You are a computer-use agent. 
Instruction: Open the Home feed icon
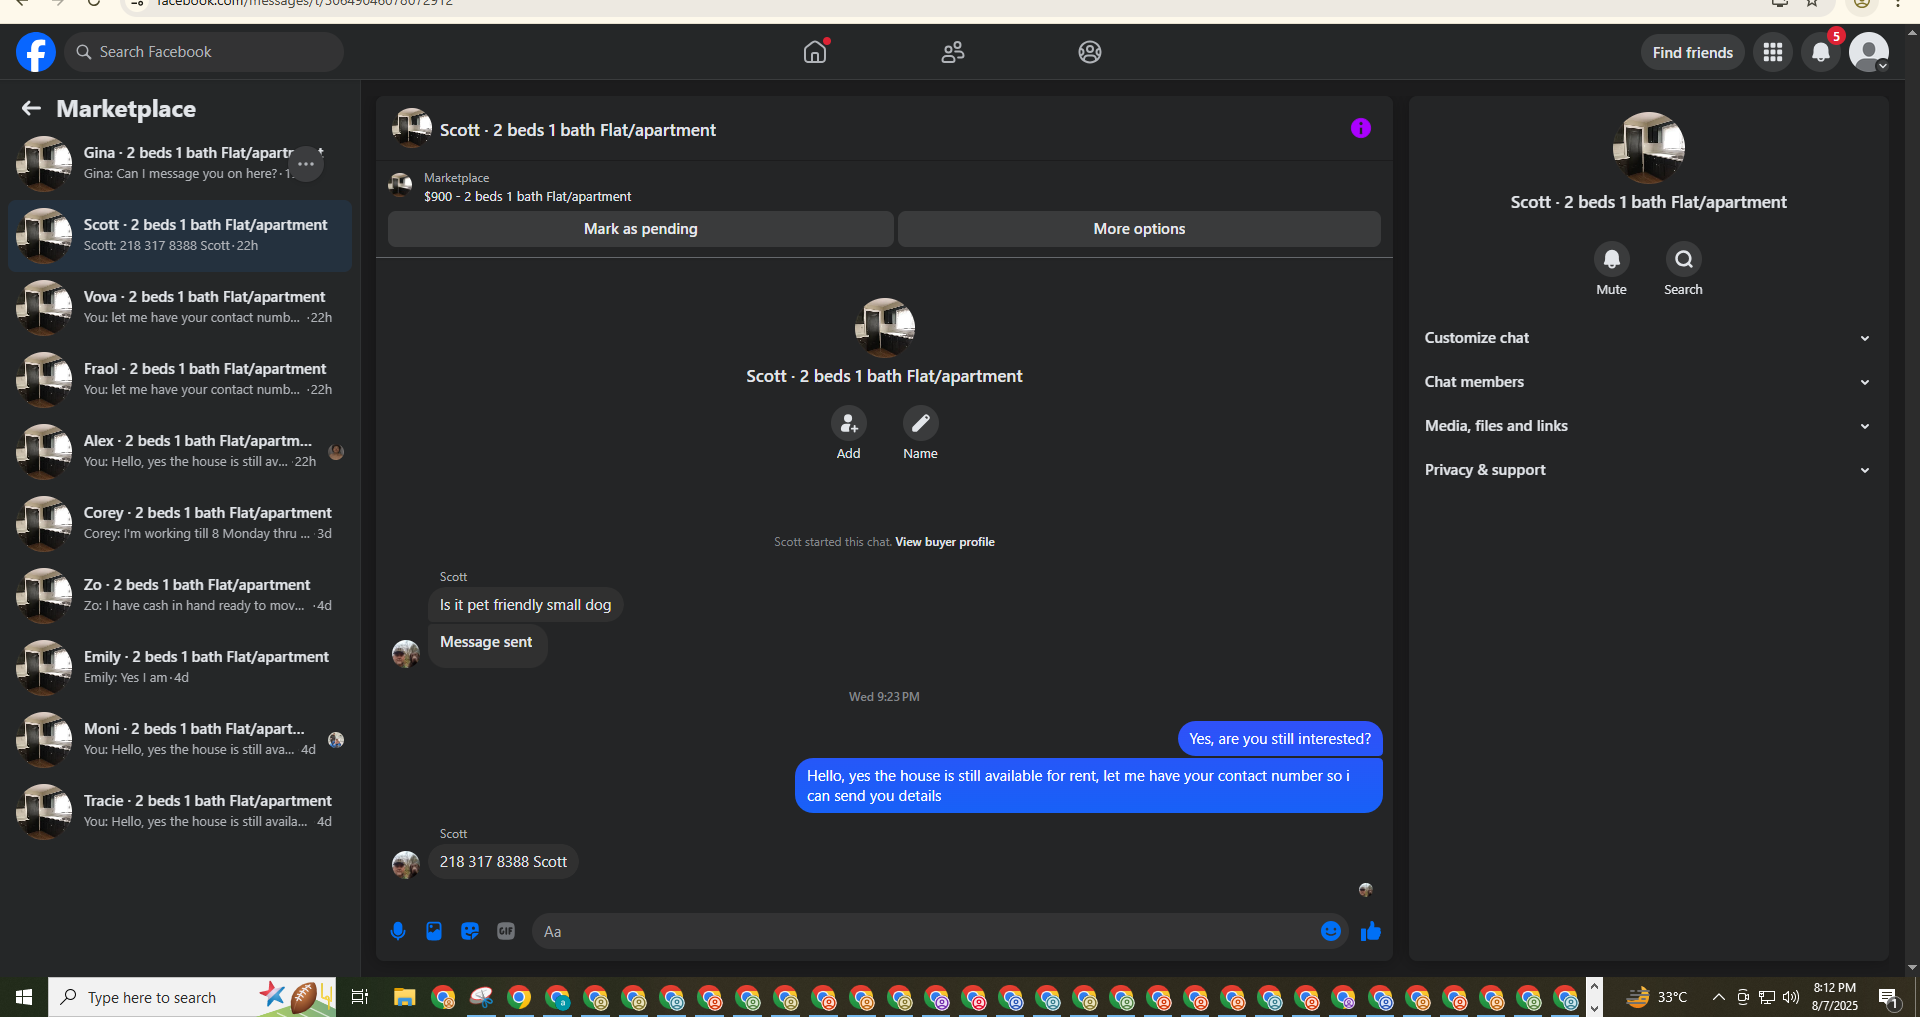[x=815, y=52]
